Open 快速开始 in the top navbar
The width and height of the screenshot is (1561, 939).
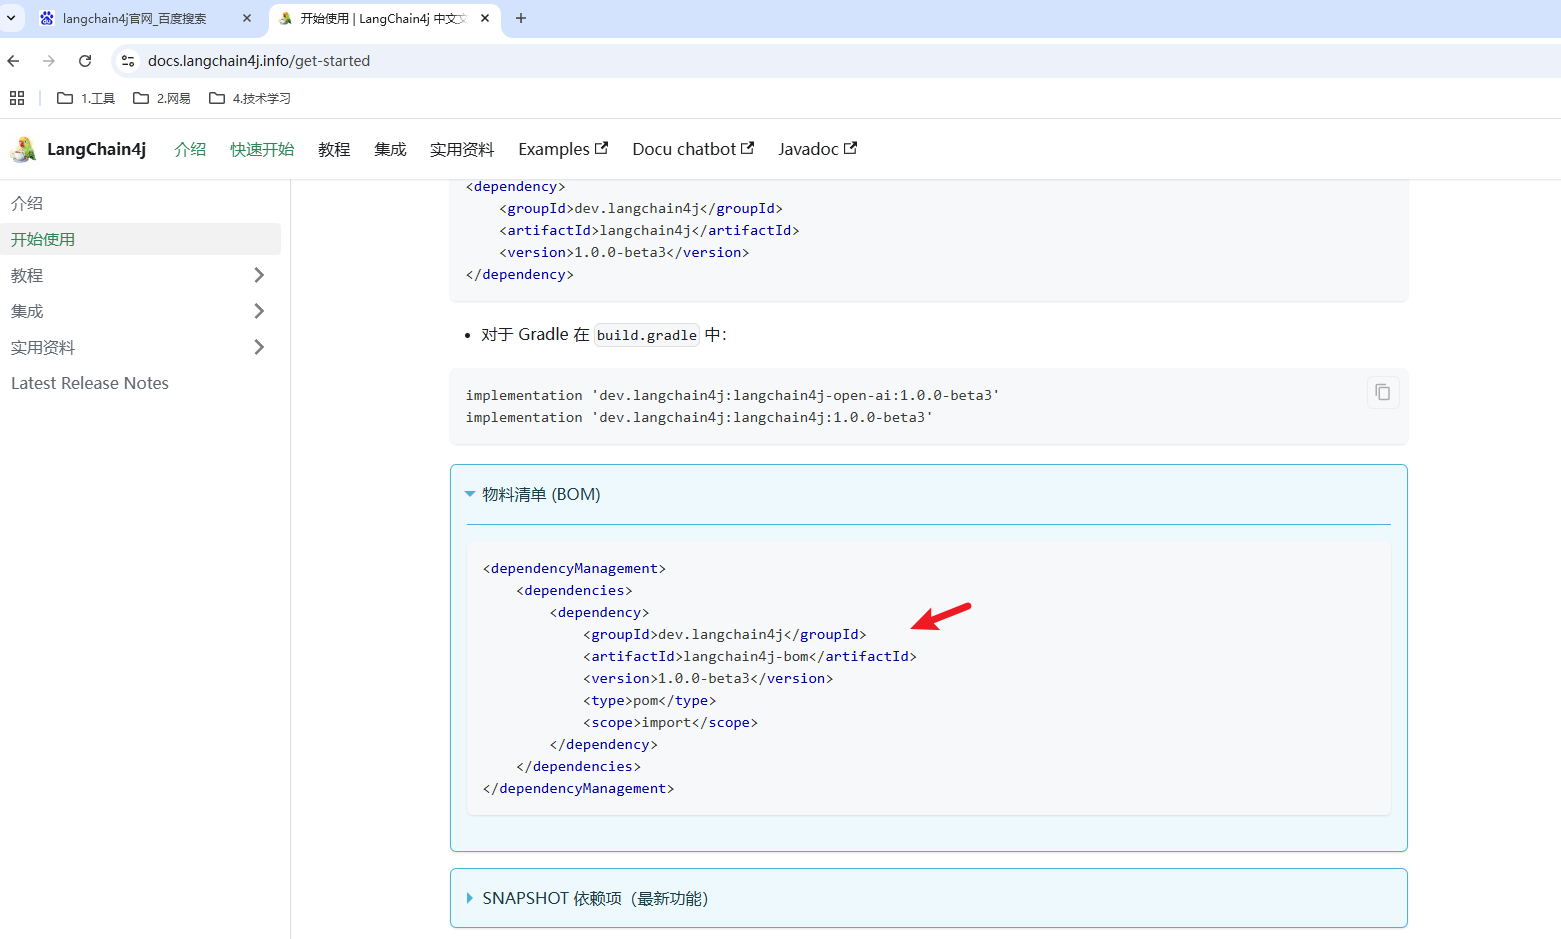262,149
